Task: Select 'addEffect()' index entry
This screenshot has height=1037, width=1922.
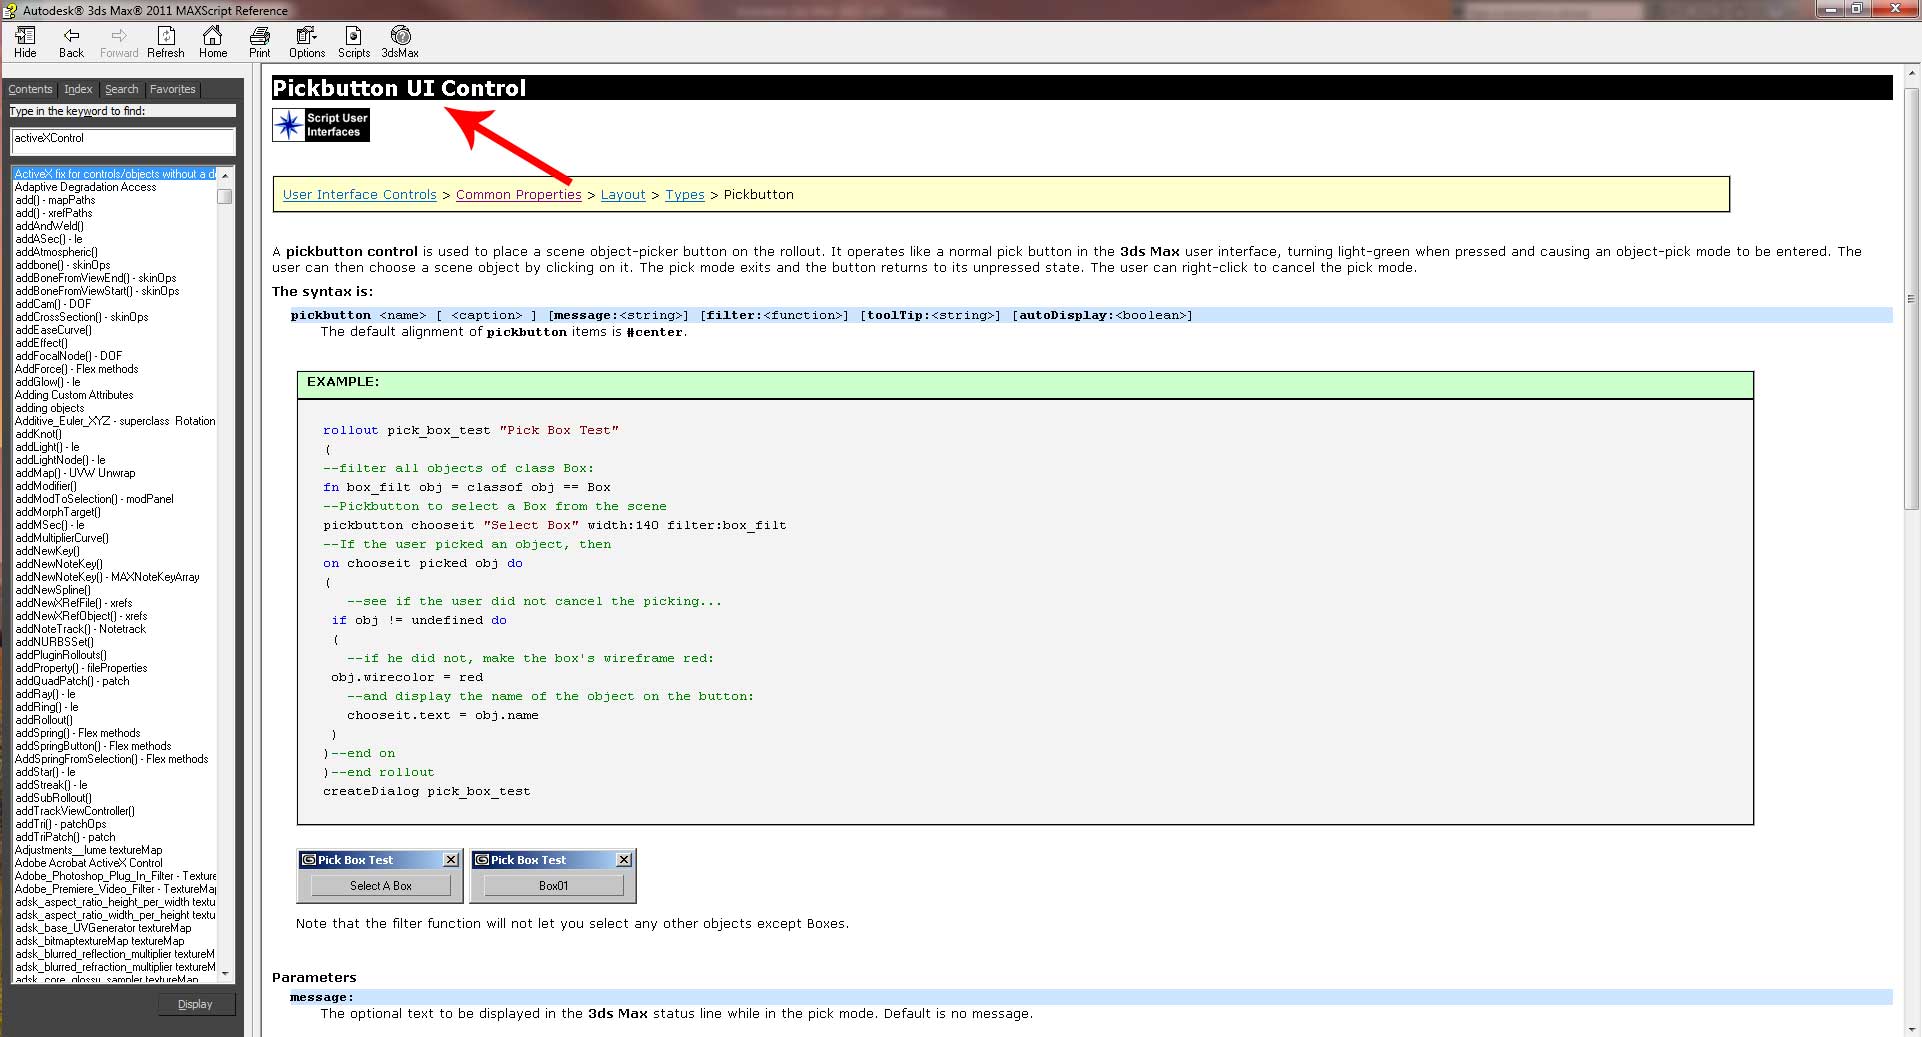Action: 42,343
